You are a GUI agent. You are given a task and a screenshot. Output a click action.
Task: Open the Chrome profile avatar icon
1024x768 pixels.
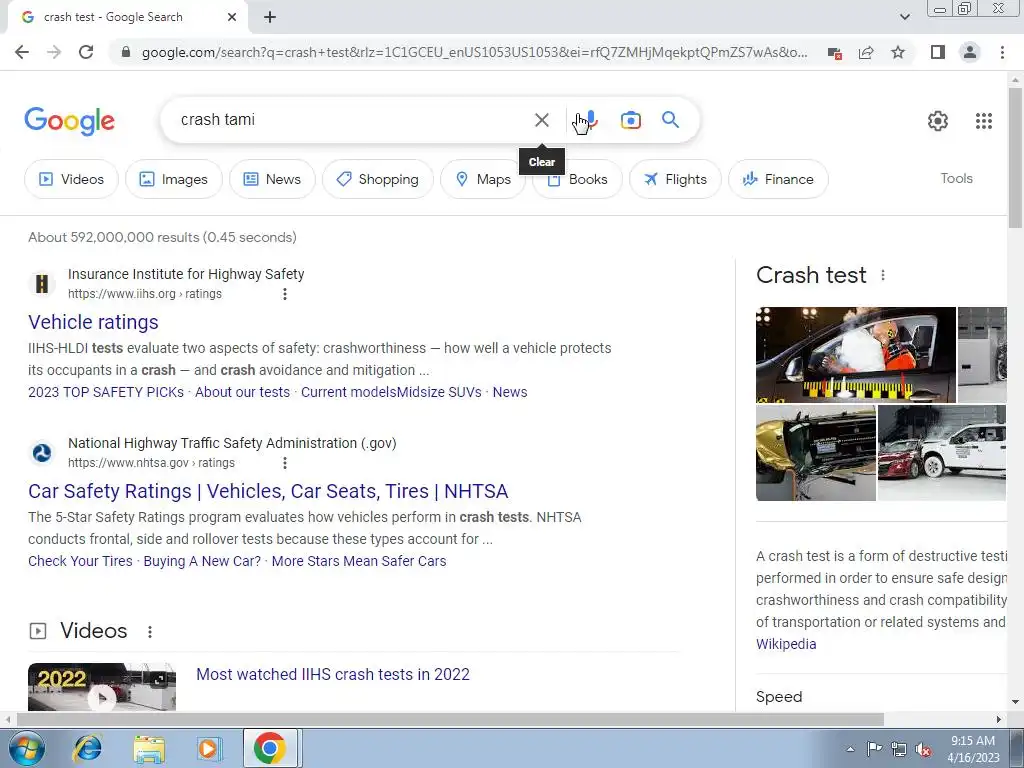click(970, 52)
